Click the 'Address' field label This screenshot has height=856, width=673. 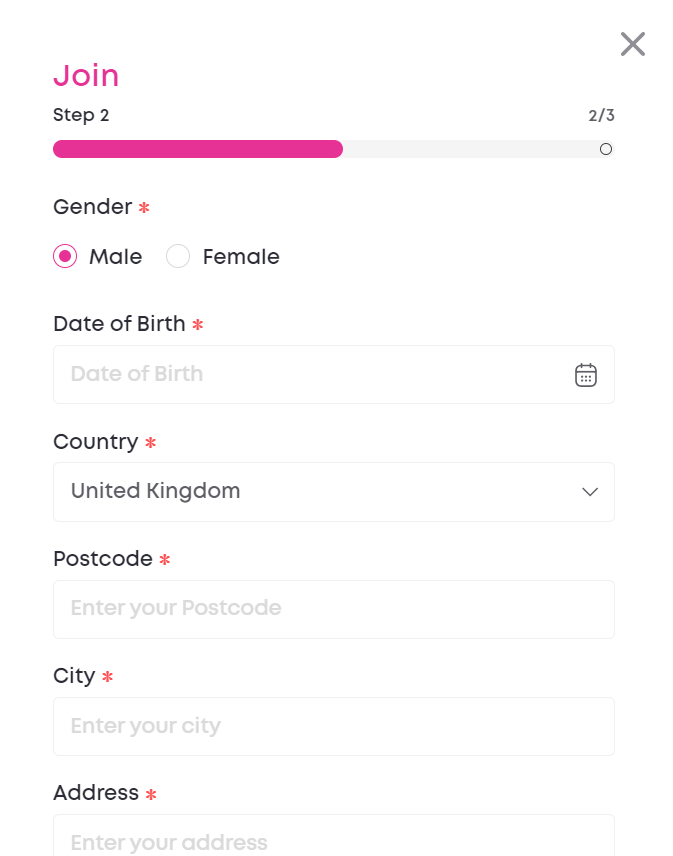point(96,793)
